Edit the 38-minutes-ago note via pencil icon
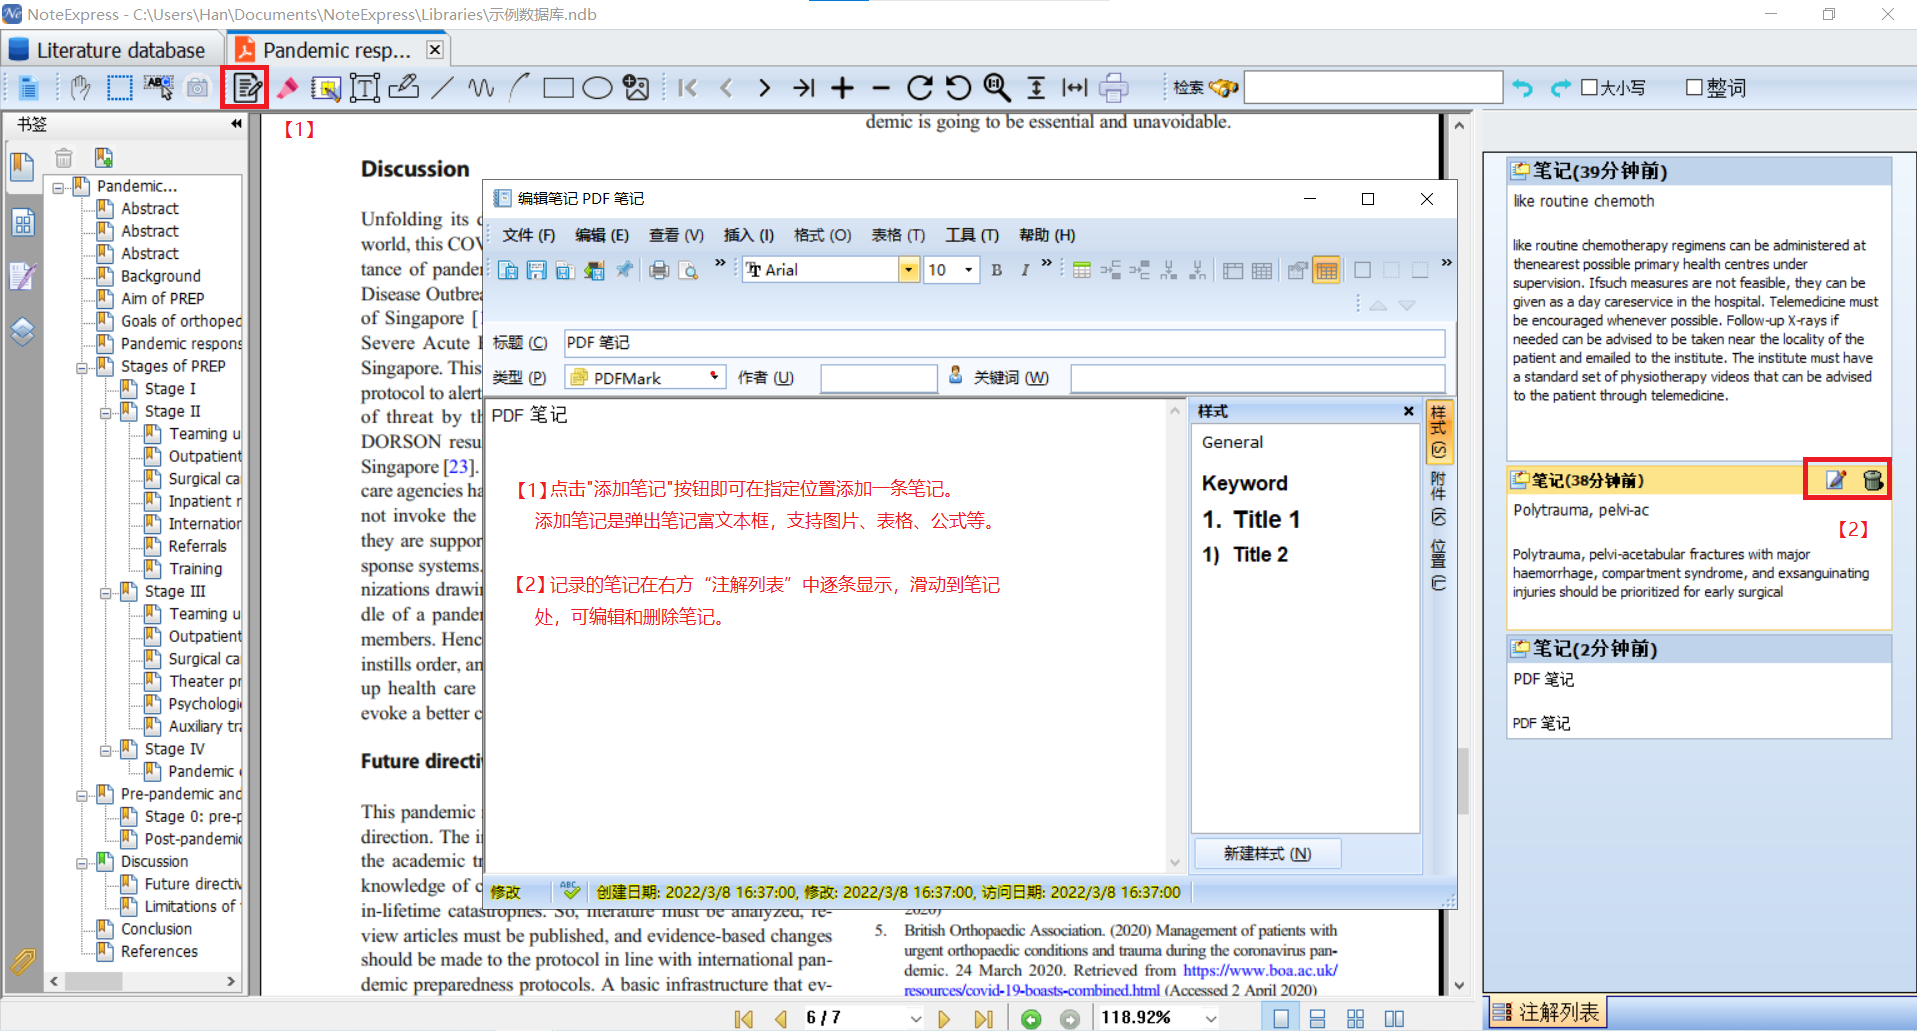The width and height of the screenshot is (1917, 1031). (1835, 481)
